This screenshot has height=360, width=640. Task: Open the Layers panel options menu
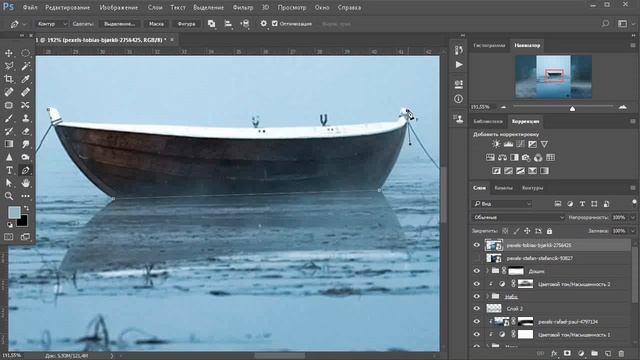633,188
